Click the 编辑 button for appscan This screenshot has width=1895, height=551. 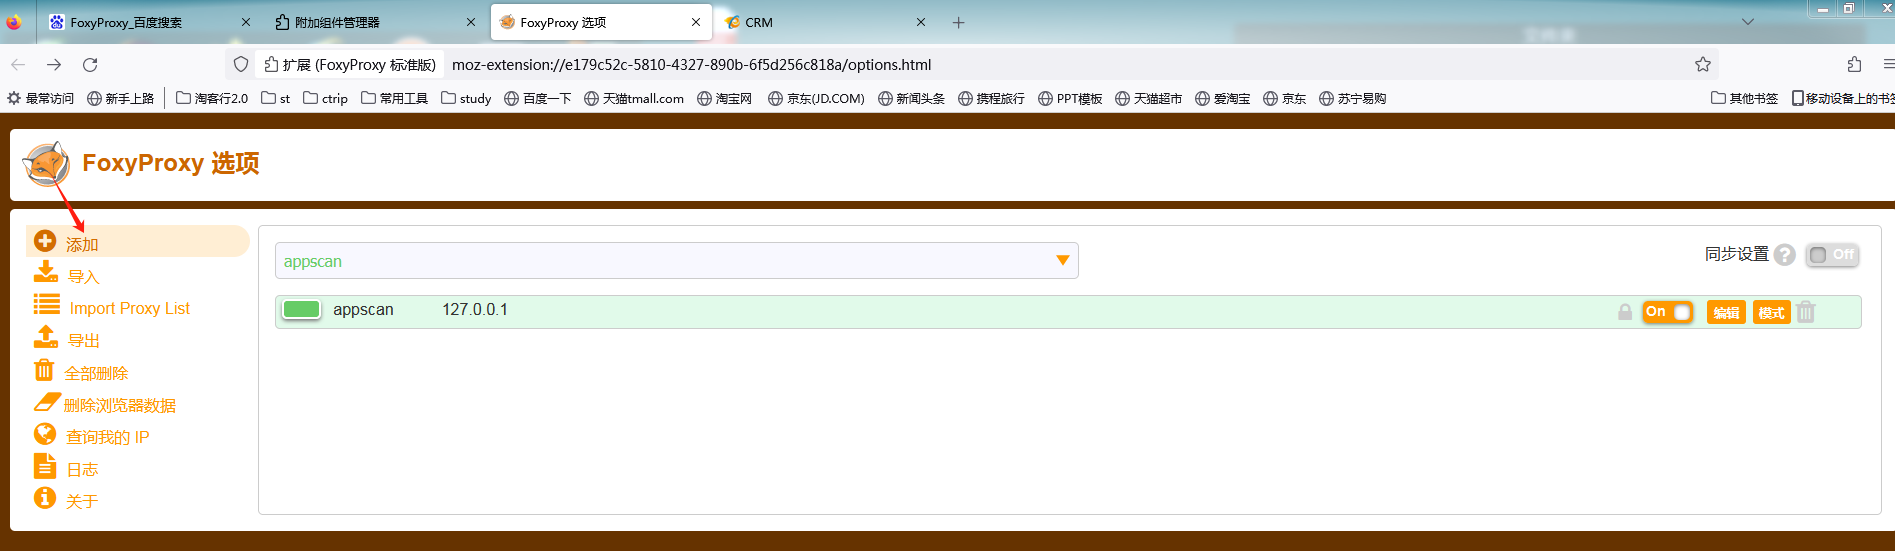pos(1726,312)
